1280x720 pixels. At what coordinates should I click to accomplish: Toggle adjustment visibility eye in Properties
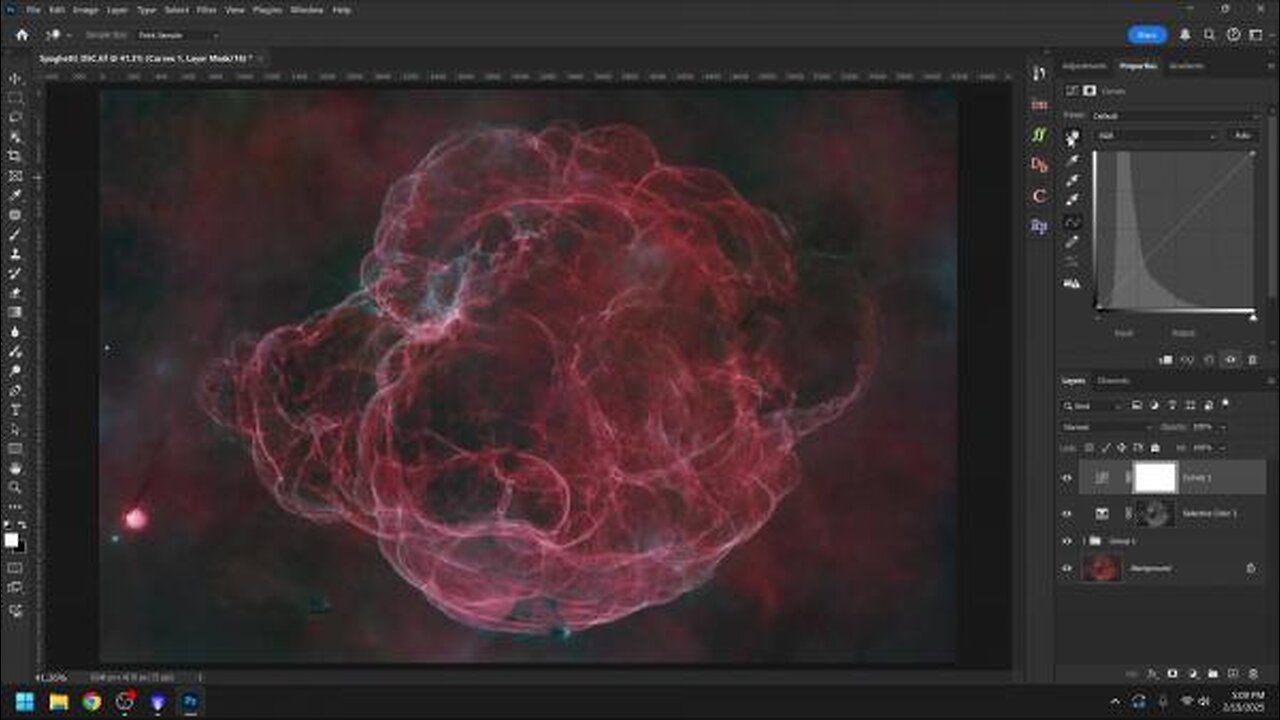tap(1231, 359)
